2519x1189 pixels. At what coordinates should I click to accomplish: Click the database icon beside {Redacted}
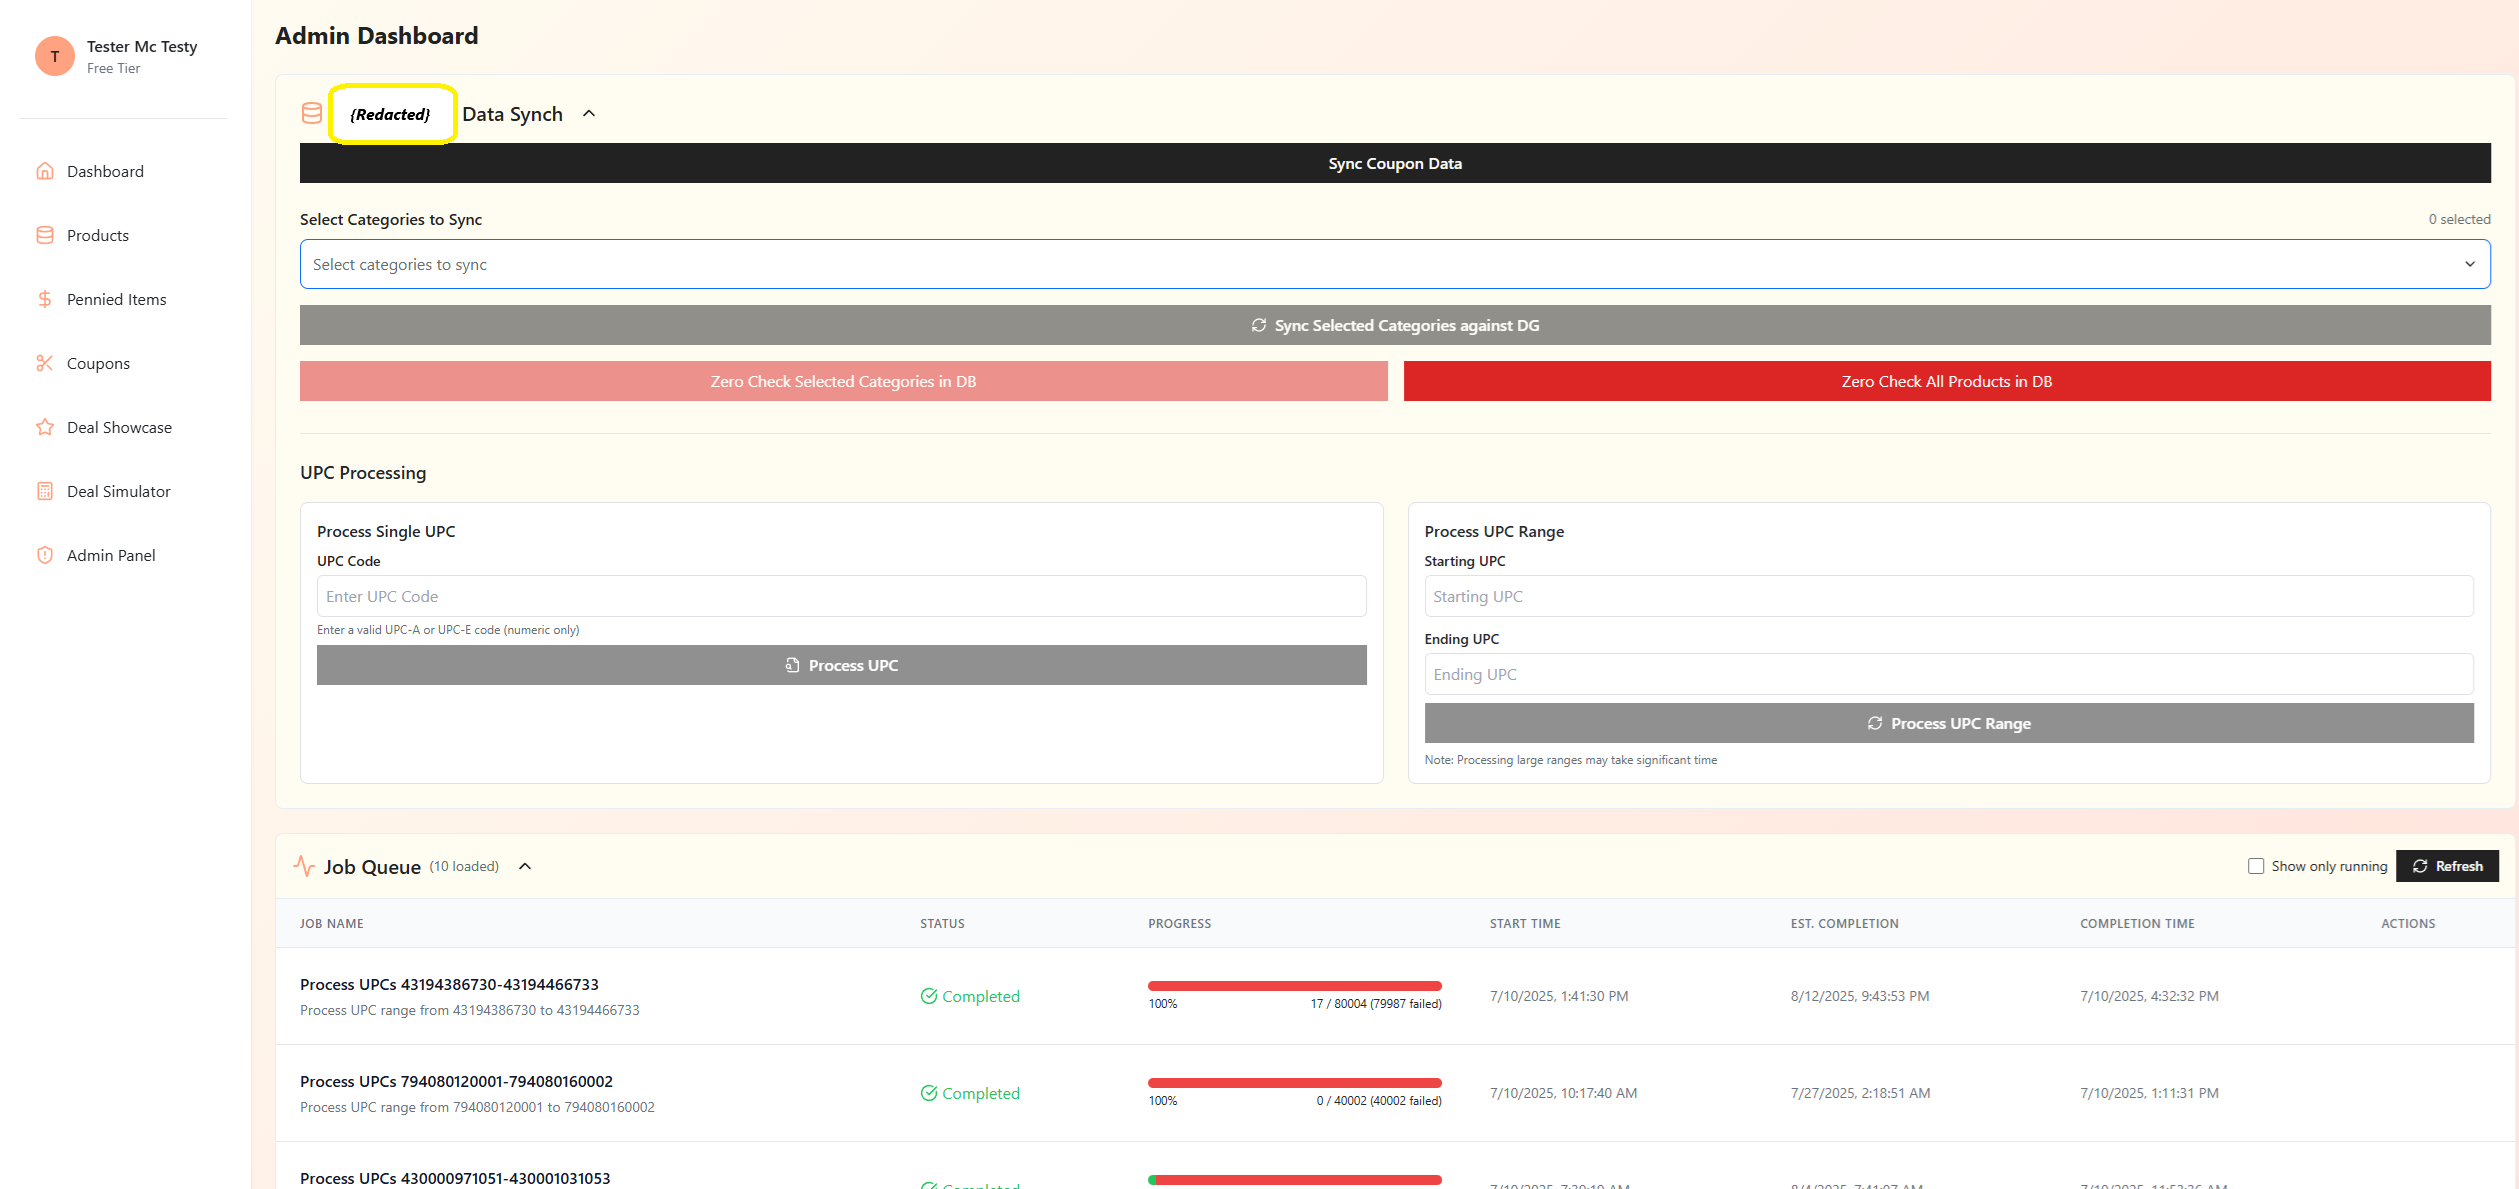311,113
